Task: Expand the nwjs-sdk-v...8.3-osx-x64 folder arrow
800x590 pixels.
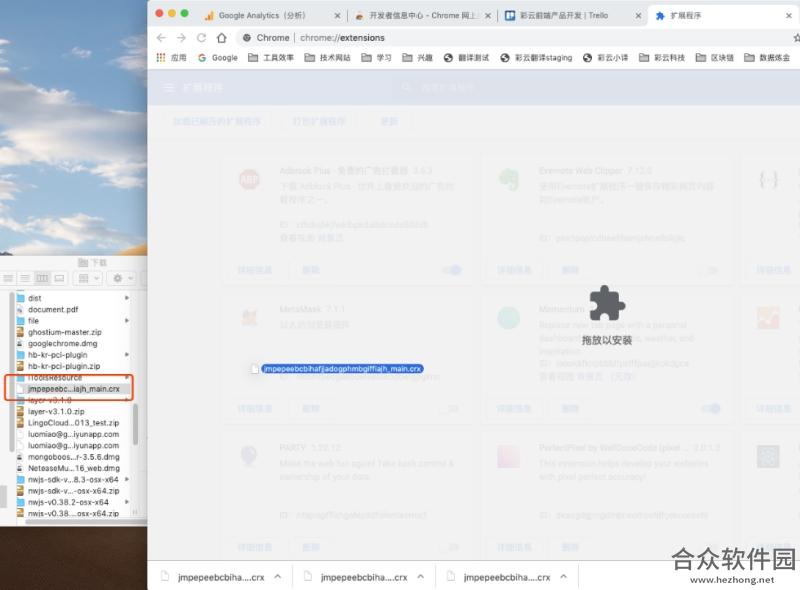Action: [127, 479]
